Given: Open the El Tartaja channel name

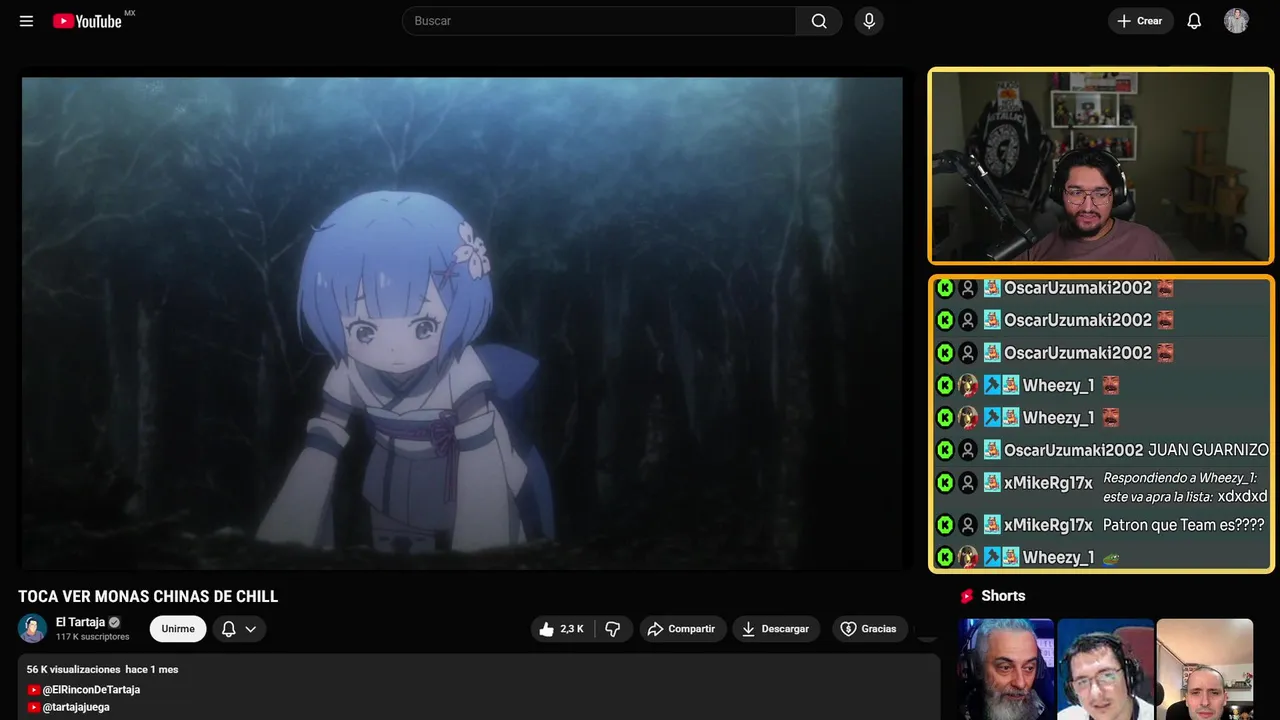Looking at the screenshot, I should pyautogui.click(x=80, y=622).
